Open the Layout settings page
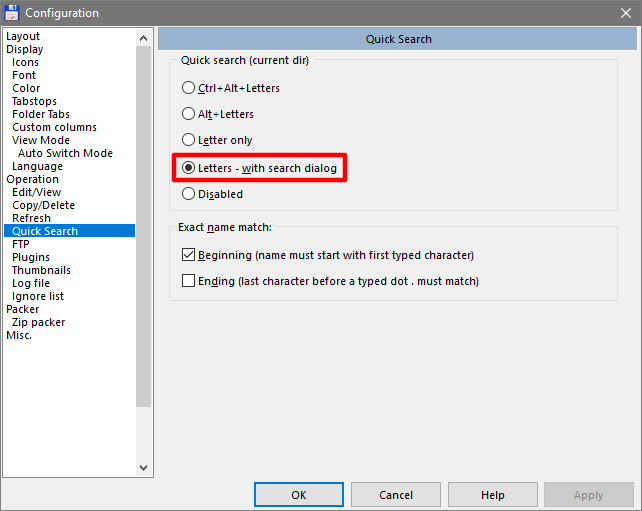This screenshot has height=511, width=642. click(x=23, y=36)
